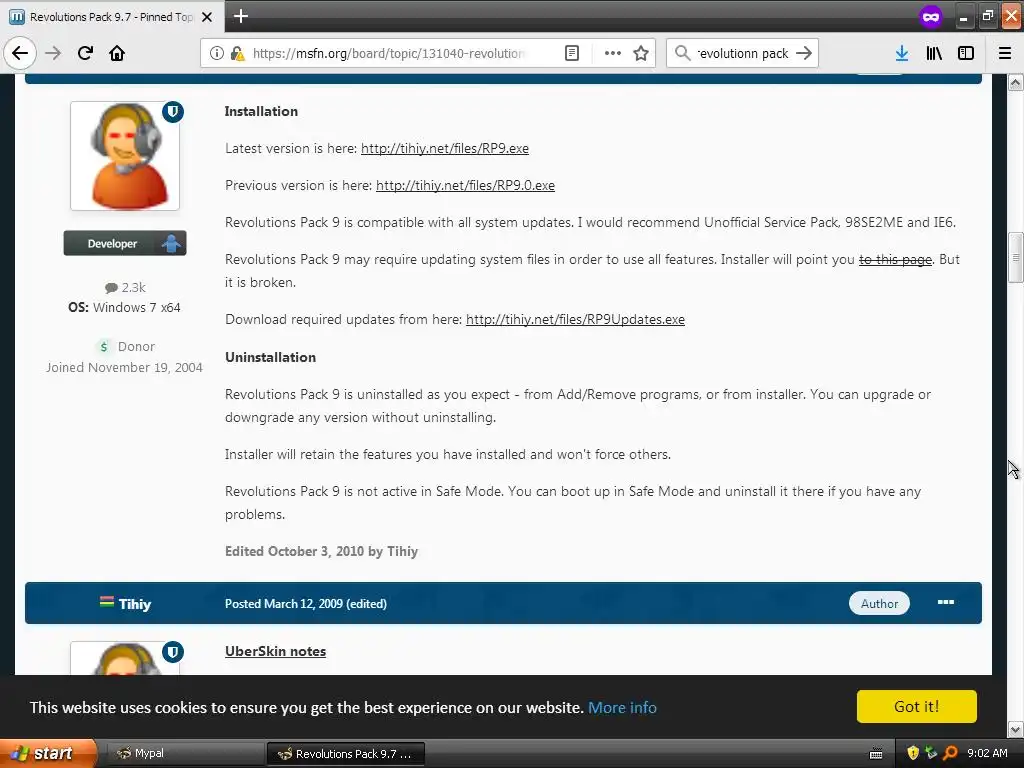This screenshot has height=768, width=1024.
Task: Toggle reader view for this page
Action: click(571, 53)
